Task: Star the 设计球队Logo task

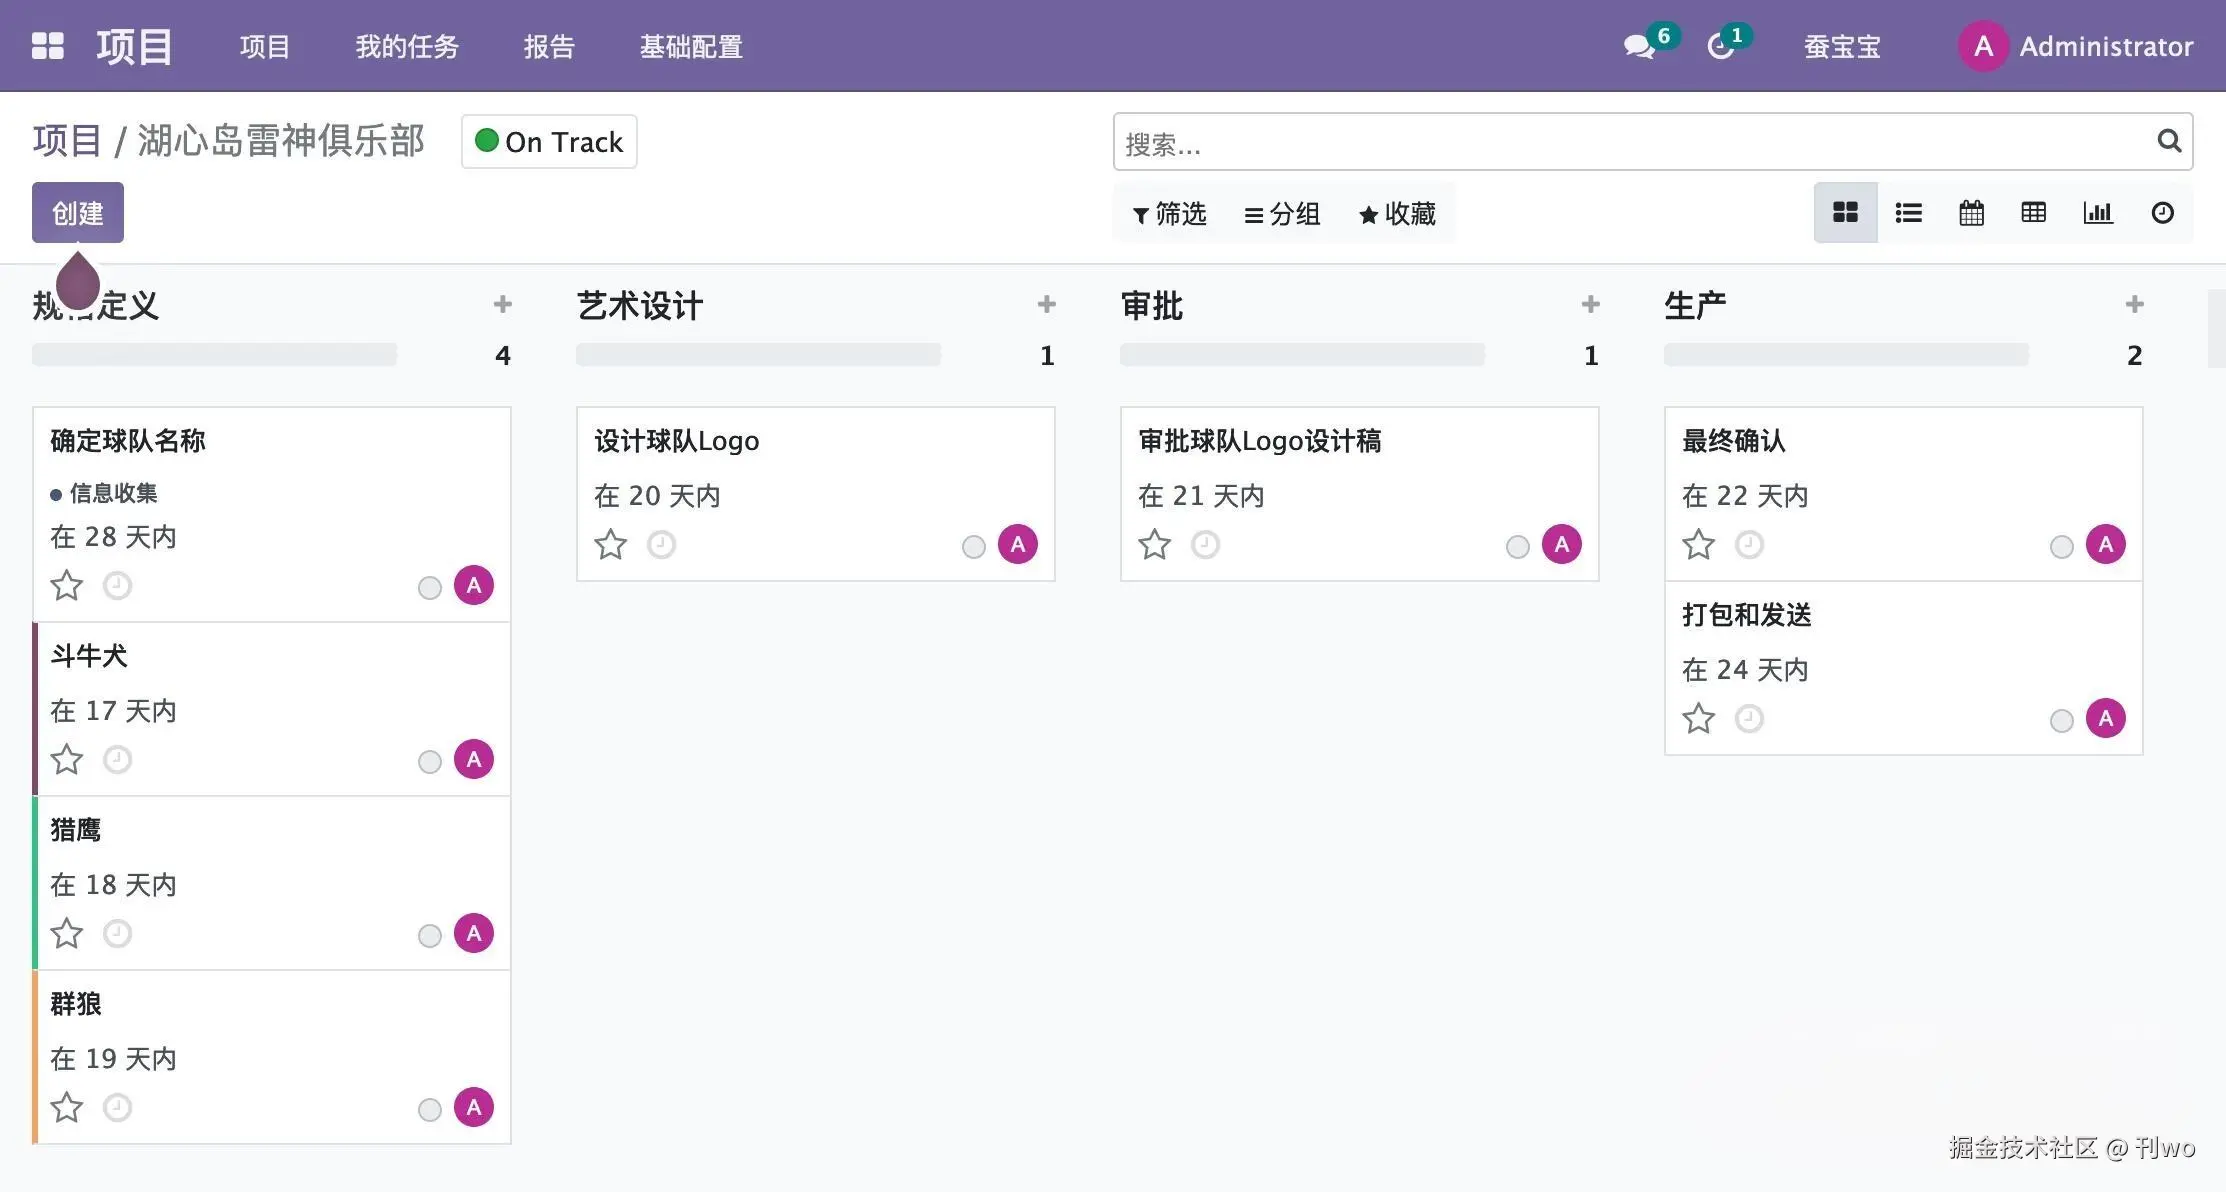Action: [610, 545]
